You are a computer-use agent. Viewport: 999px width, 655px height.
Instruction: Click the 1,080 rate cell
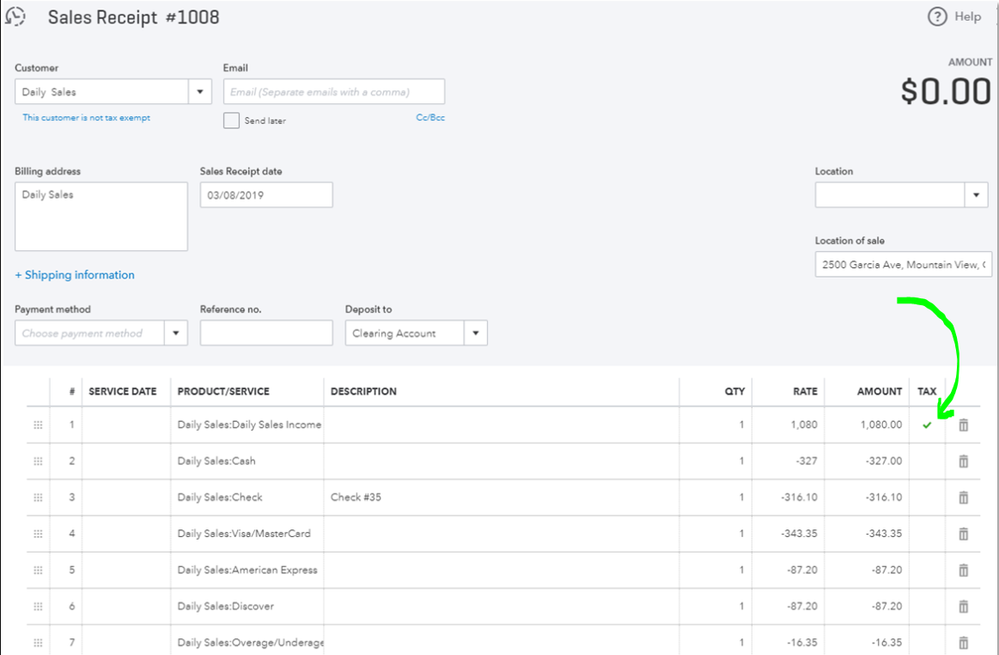788,425
